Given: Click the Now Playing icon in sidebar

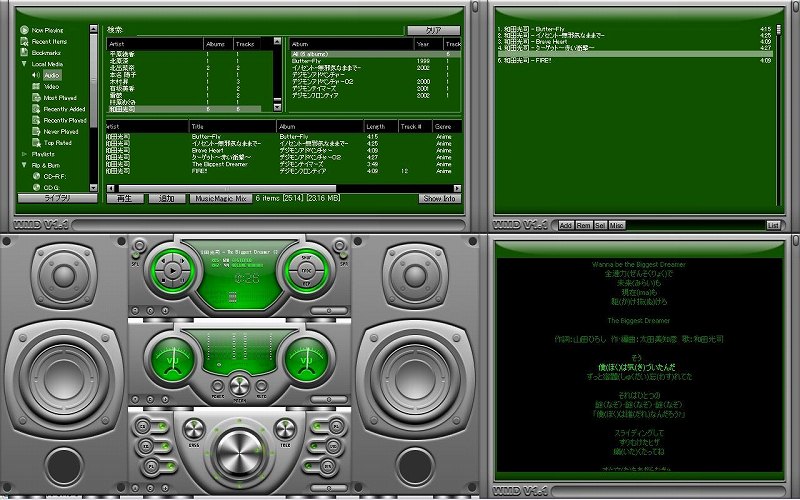Looking at the screenshot, I should 24,31.
